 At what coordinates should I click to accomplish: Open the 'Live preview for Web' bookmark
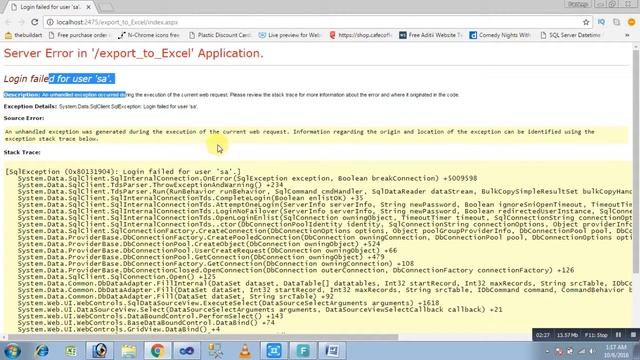pyautogui.click(x=291, y=35)
